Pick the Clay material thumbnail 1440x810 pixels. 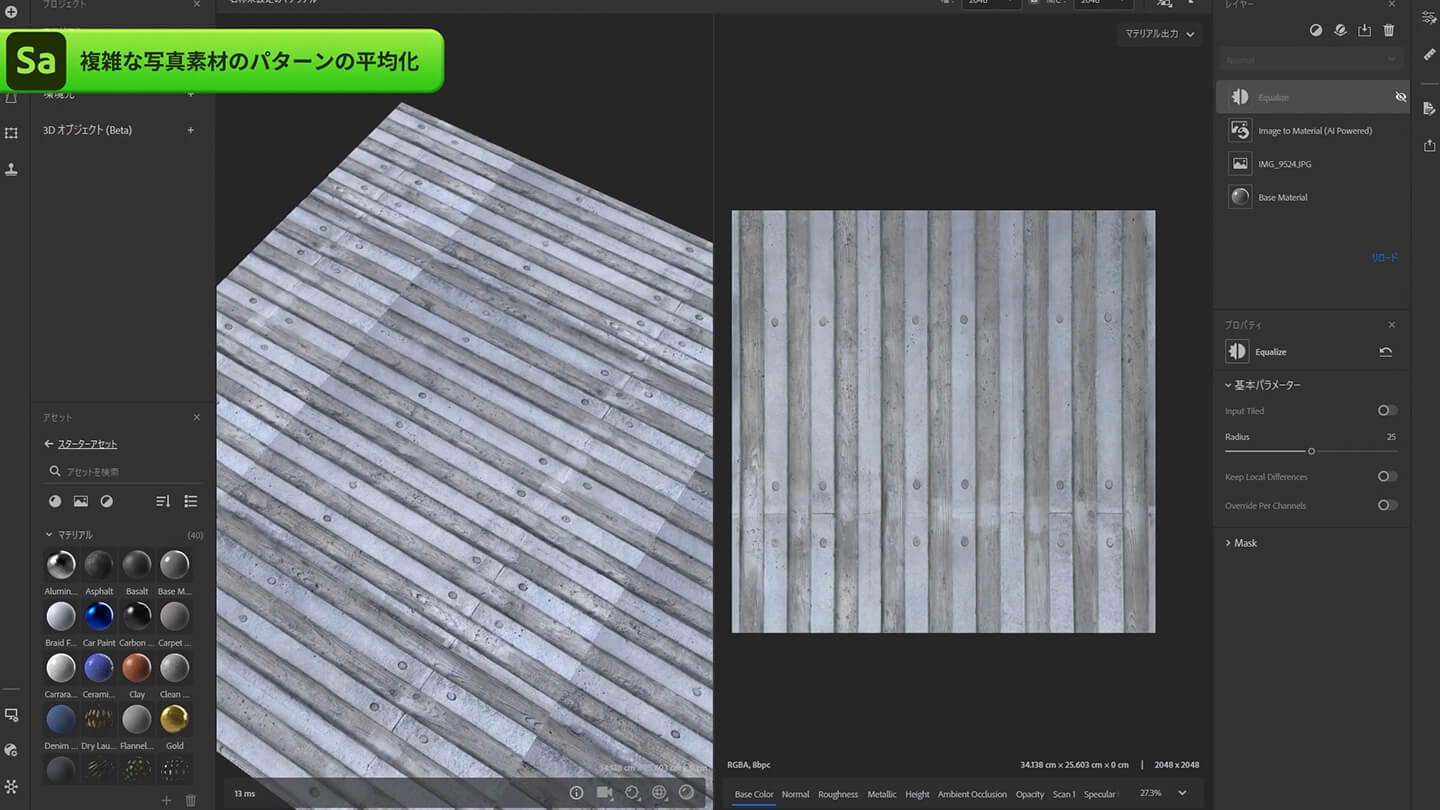[x=136, y=667]
